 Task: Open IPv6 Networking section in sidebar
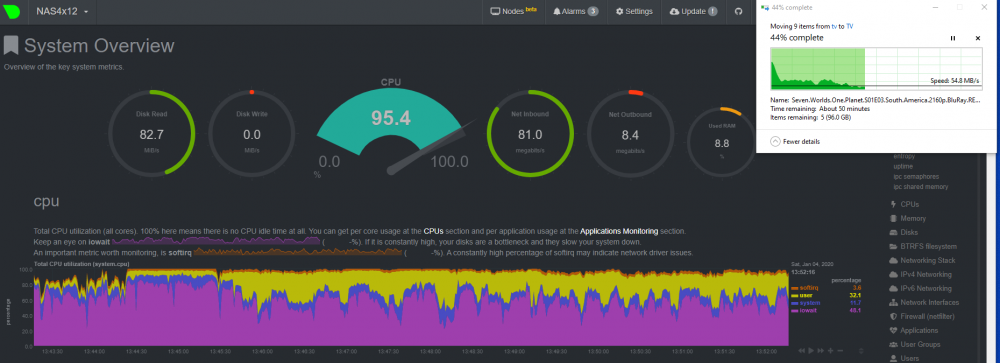click(x=920, y=289)
